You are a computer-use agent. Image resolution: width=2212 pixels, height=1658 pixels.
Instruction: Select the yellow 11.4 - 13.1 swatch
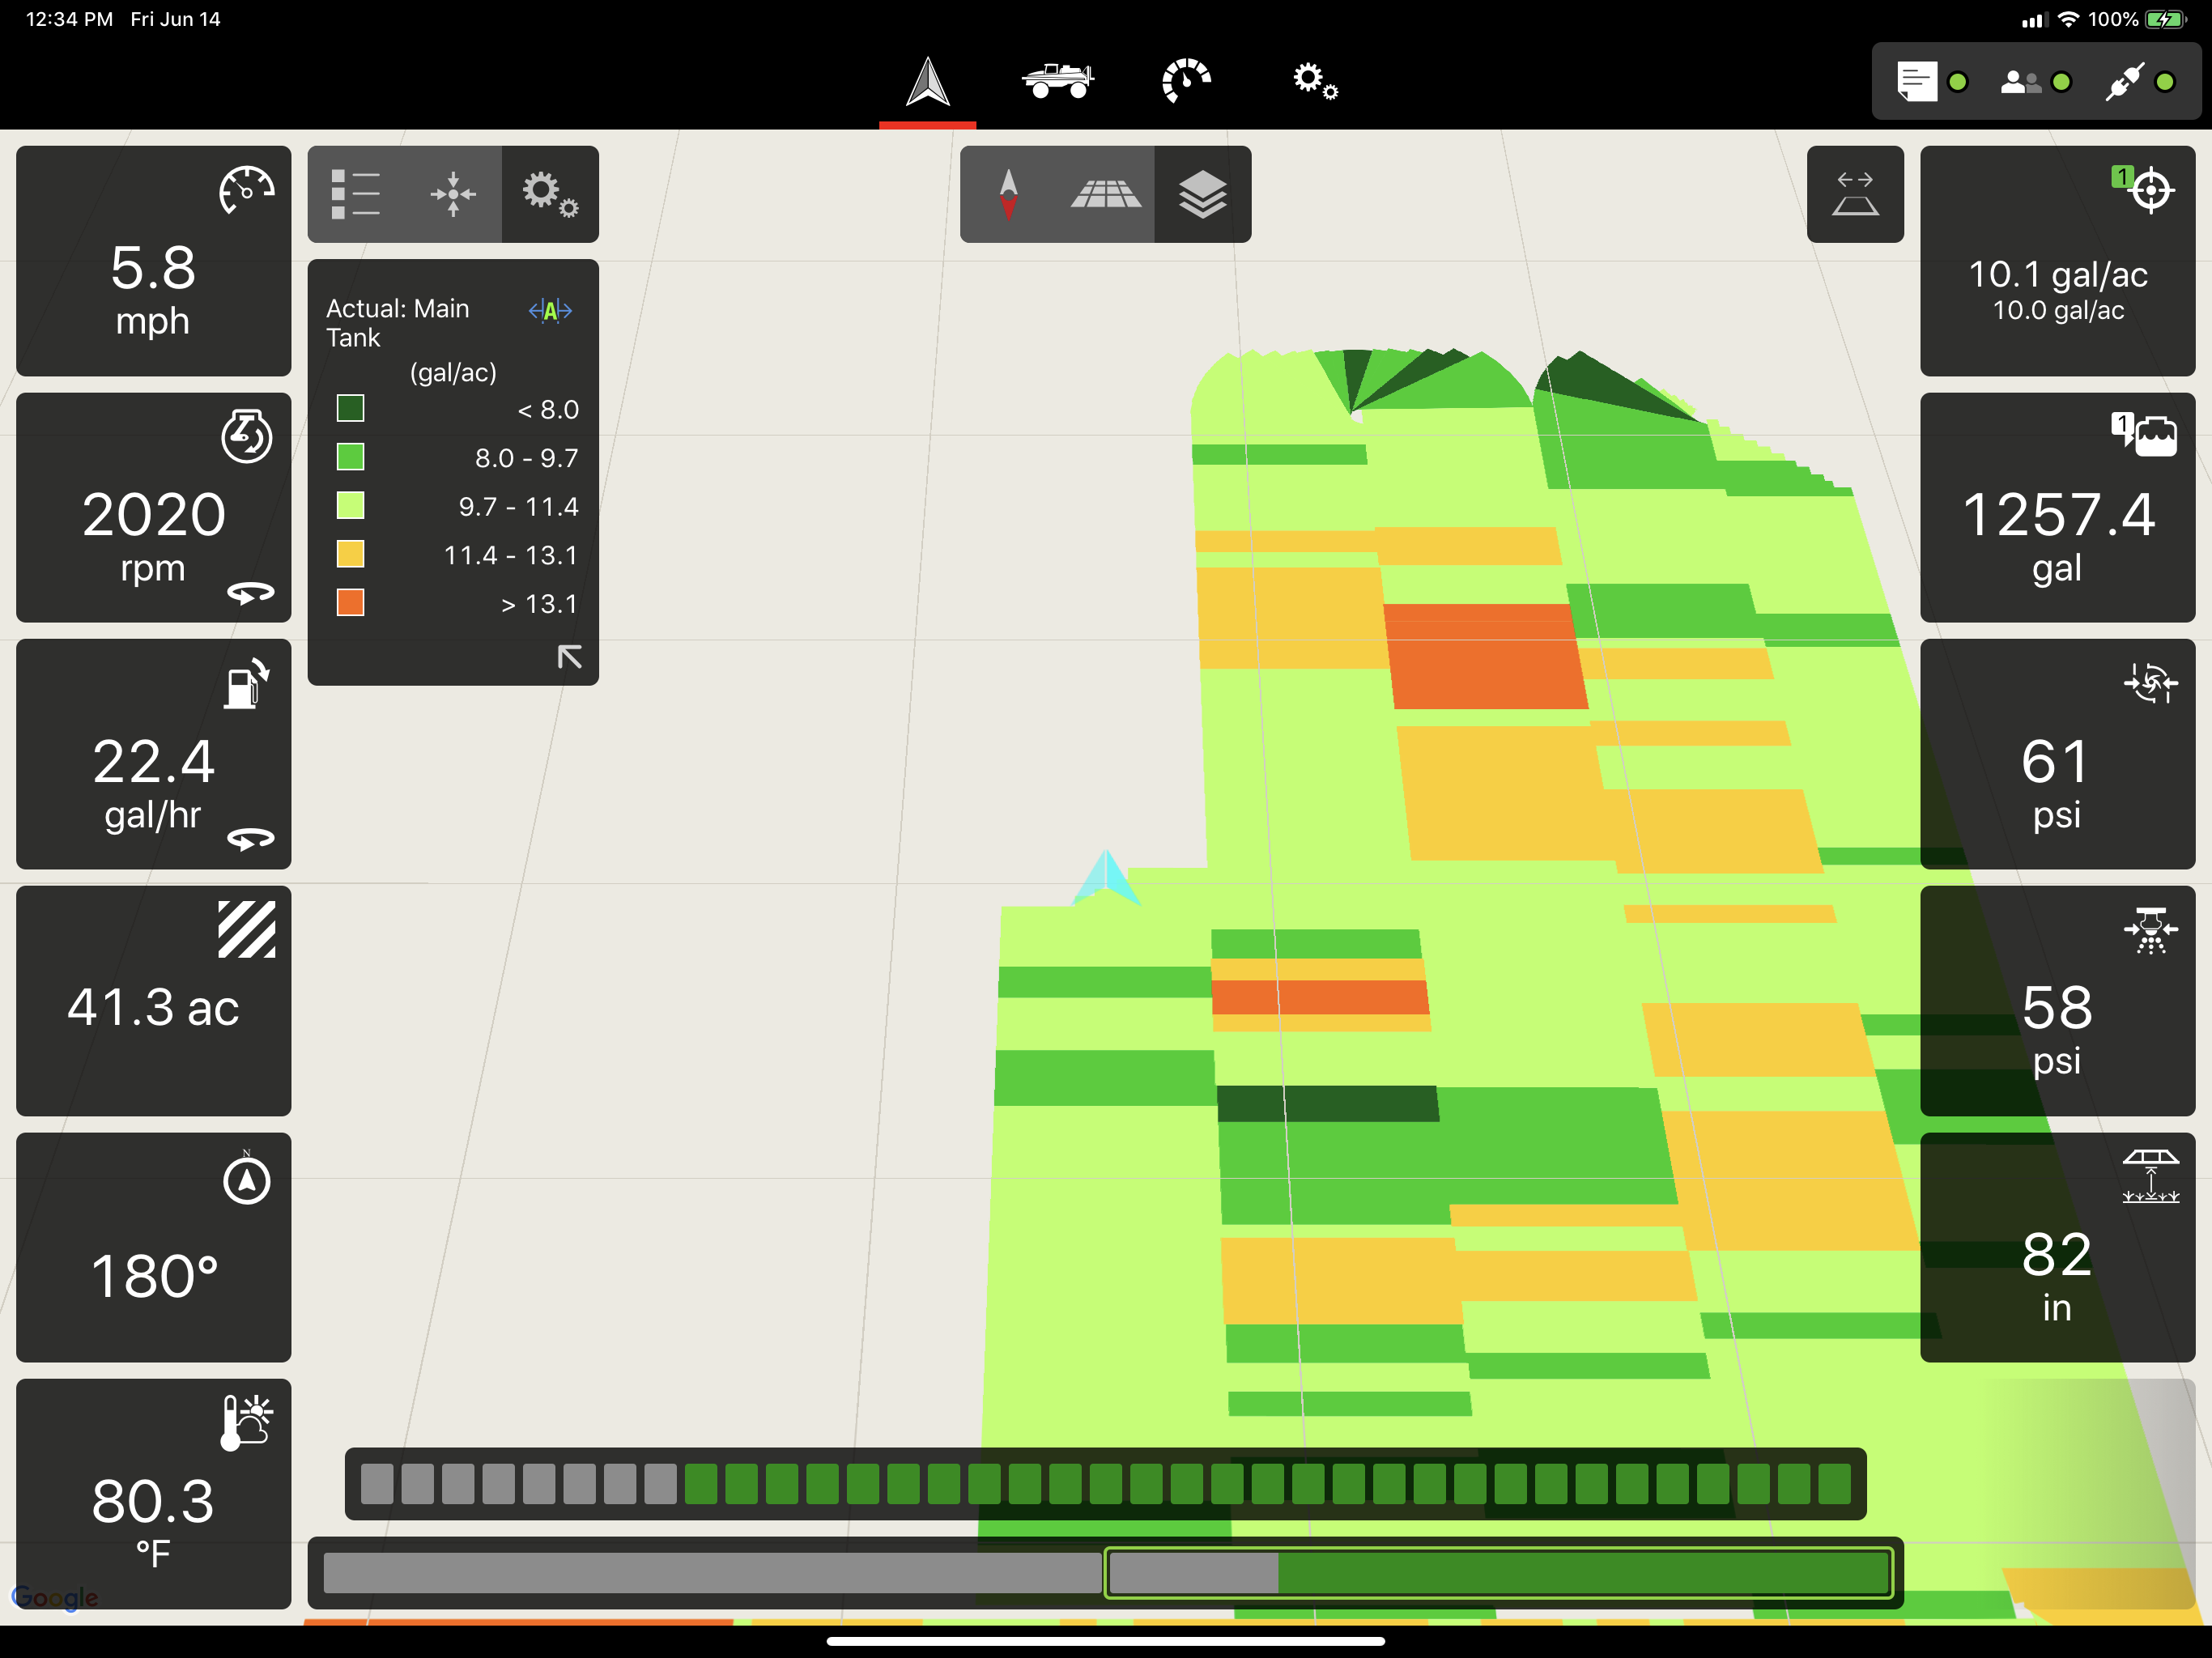tap(350, 554)
